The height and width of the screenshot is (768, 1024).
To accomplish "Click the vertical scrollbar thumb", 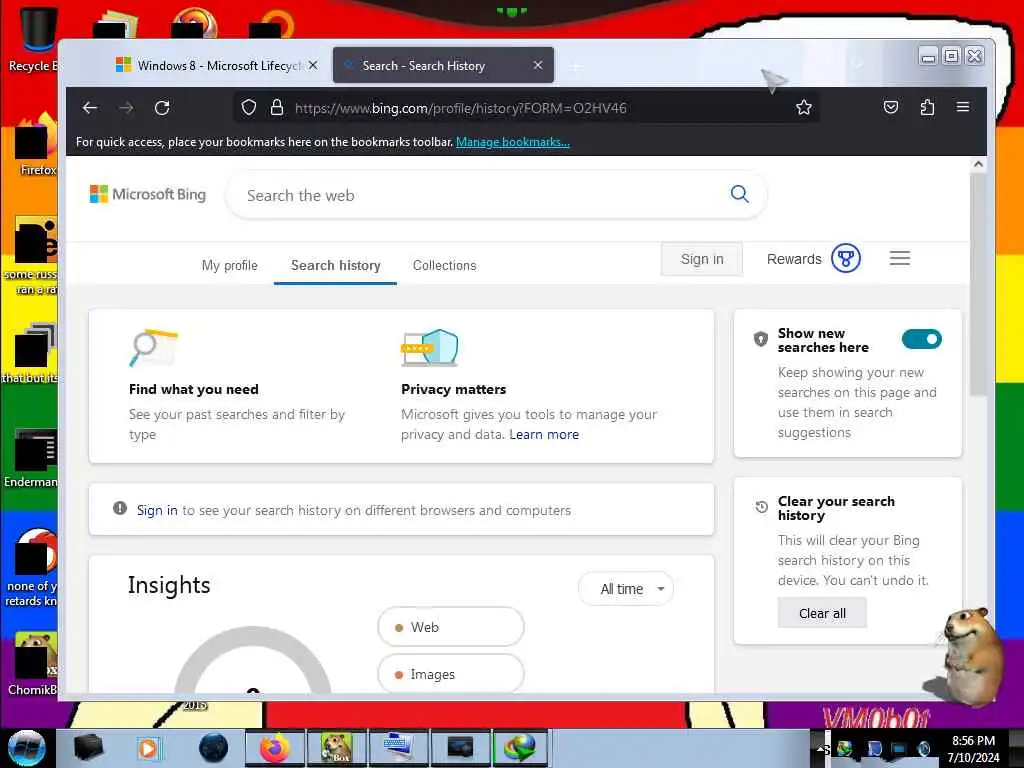I will click(978, 284).
